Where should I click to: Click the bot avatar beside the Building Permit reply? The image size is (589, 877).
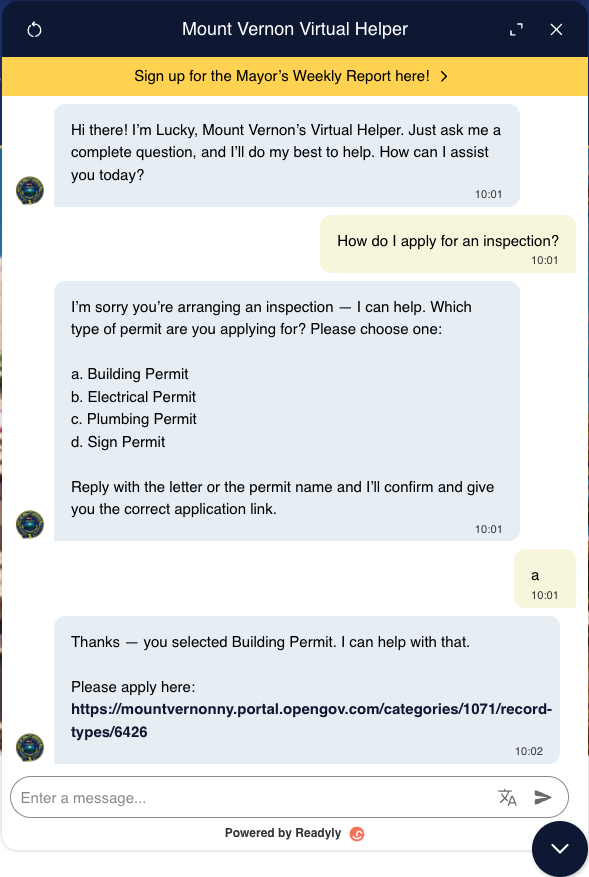[x=30, y=747]
